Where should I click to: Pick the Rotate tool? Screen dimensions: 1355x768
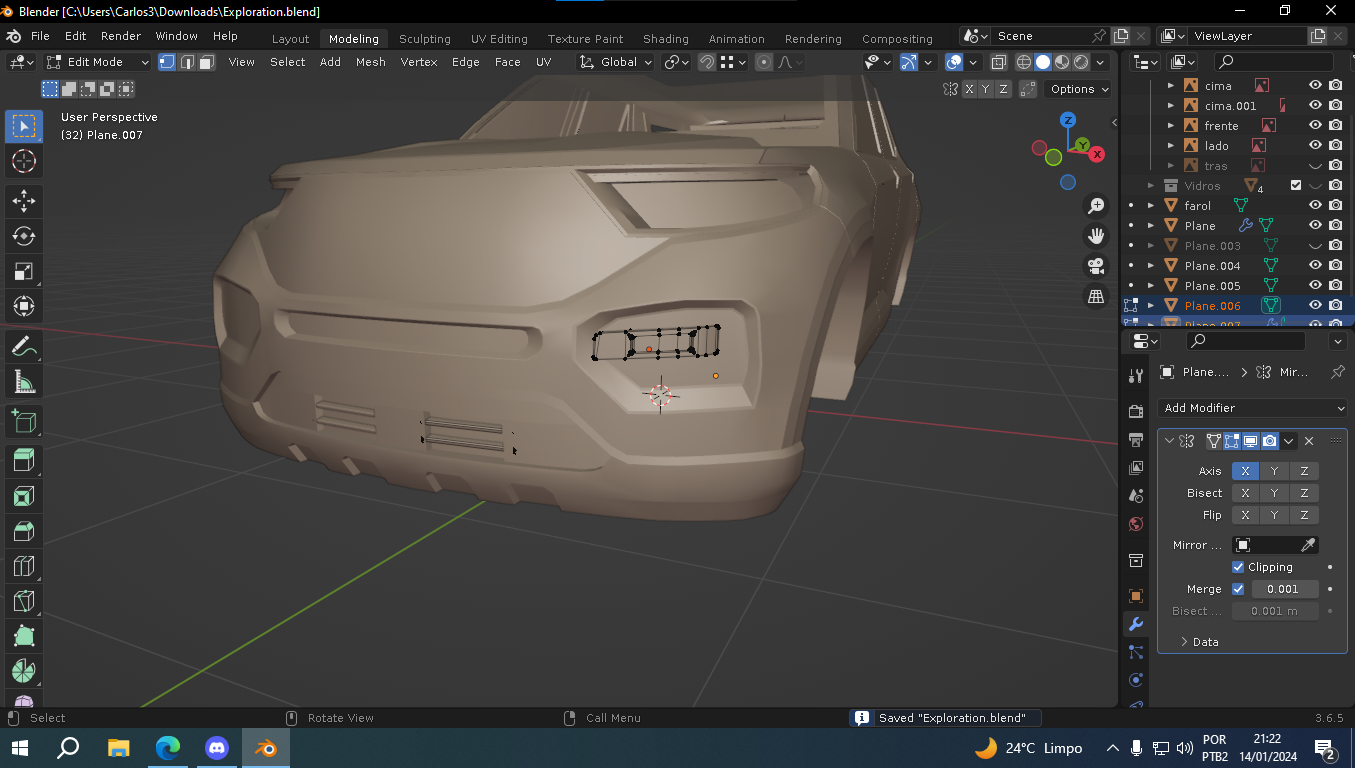[x=24, y=236]
